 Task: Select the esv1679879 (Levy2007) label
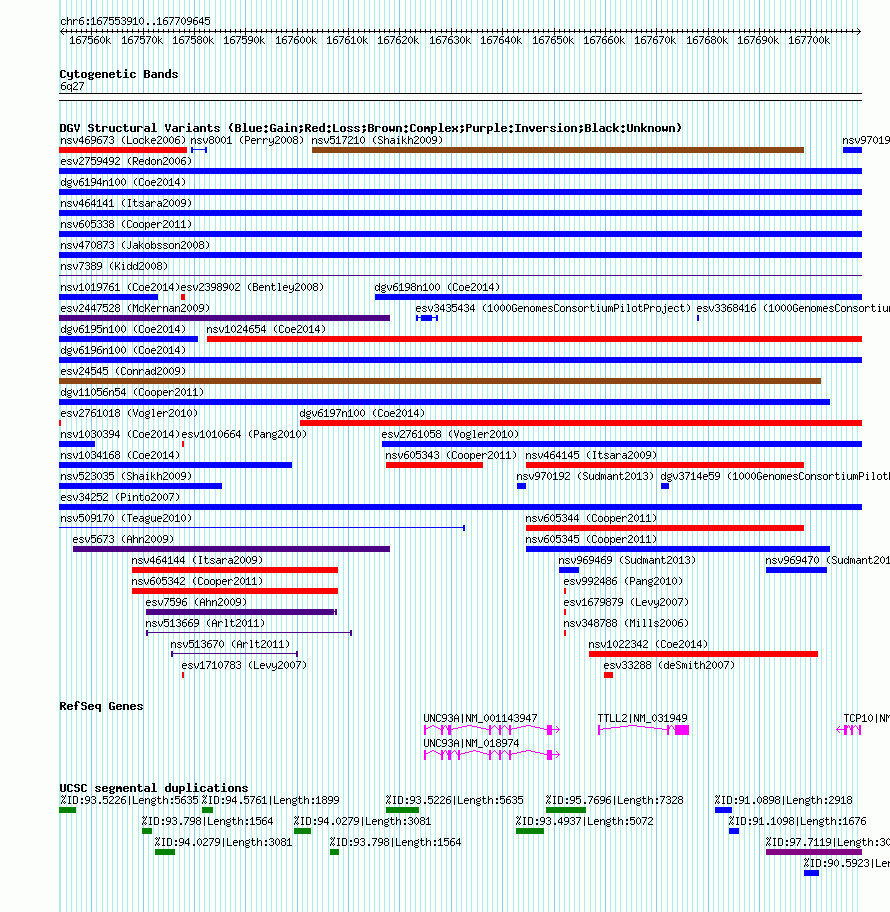(626, 602)
